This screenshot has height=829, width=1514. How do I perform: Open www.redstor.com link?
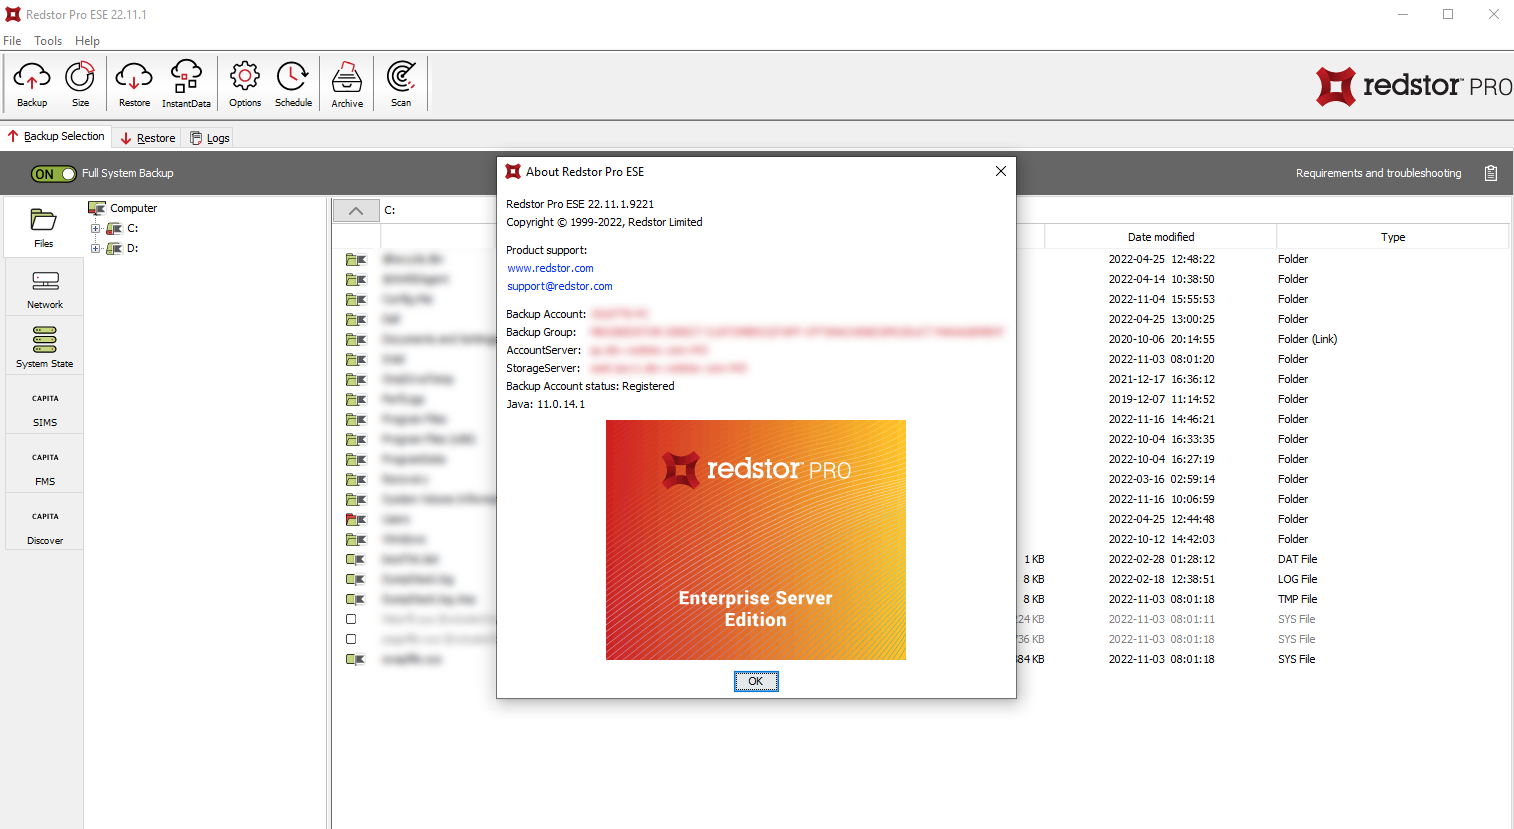point(550,268)
